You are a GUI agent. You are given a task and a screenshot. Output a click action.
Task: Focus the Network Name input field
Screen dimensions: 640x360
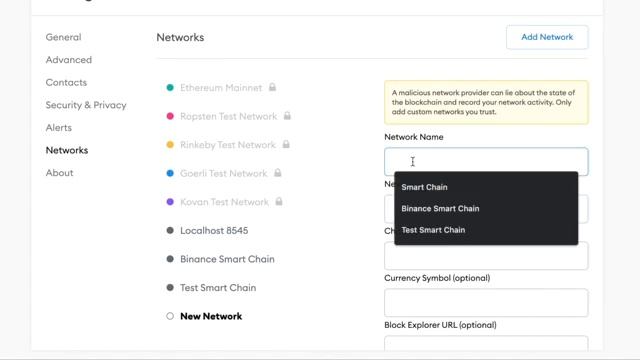tap(486, 161)
